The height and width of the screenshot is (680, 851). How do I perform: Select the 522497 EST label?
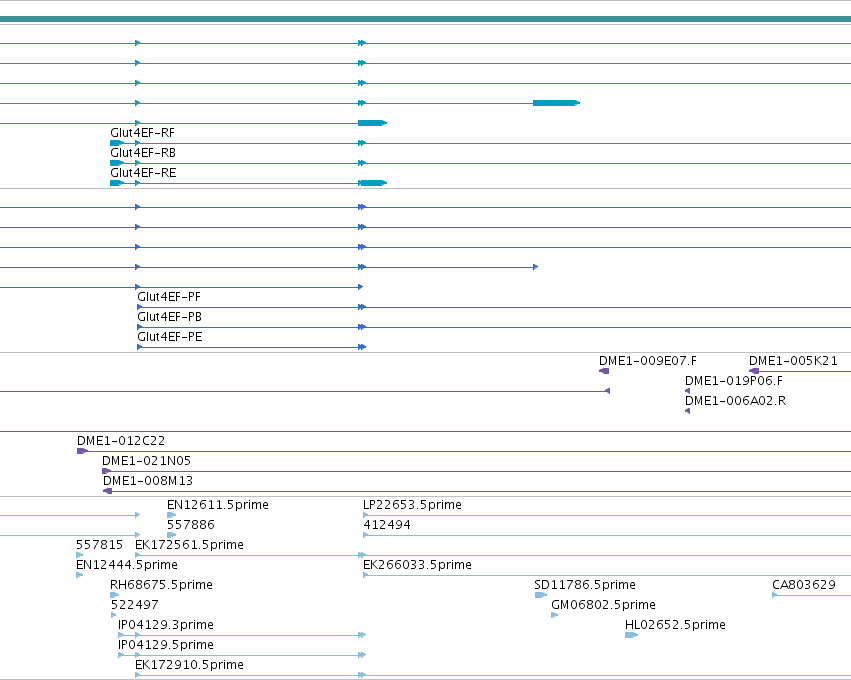click(135, 606)
